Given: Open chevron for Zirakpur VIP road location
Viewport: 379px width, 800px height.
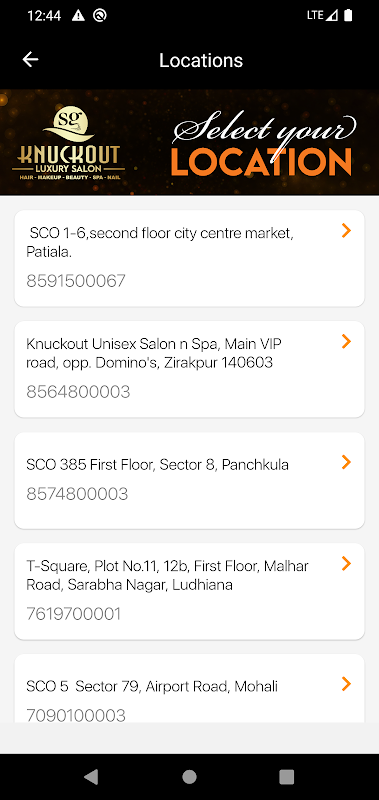Looking at the screenshot, I should click(x=346, y=341).
